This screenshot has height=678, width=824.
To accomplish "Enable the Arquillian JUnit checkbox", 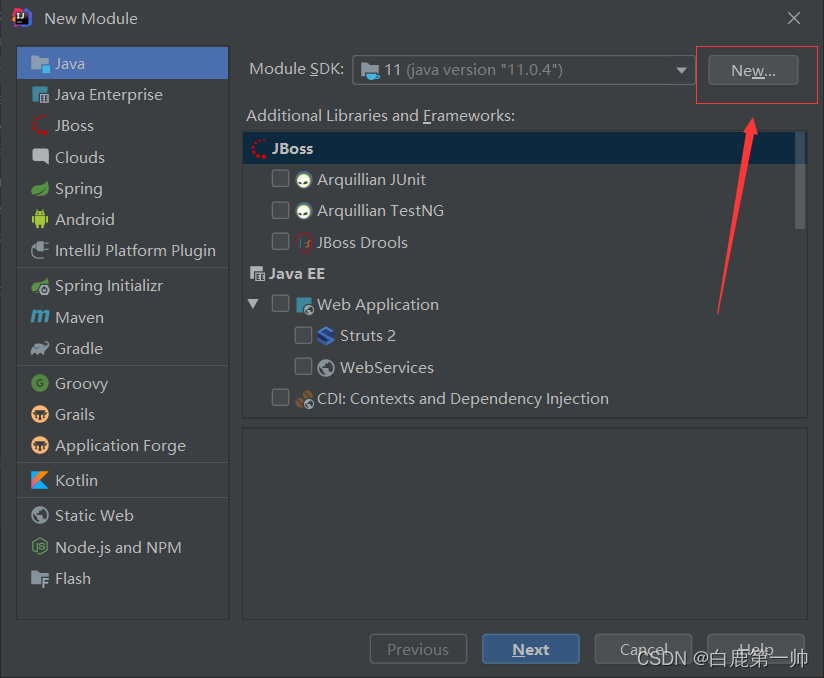I will [280, 179].
